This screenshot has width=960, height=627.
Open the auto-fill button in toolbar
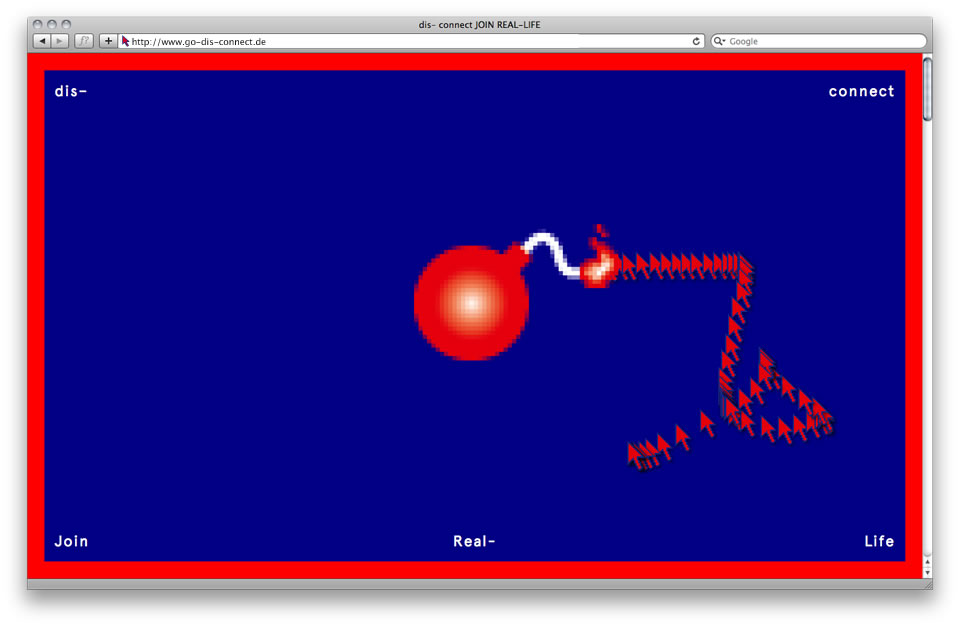(x=84, y=41)
